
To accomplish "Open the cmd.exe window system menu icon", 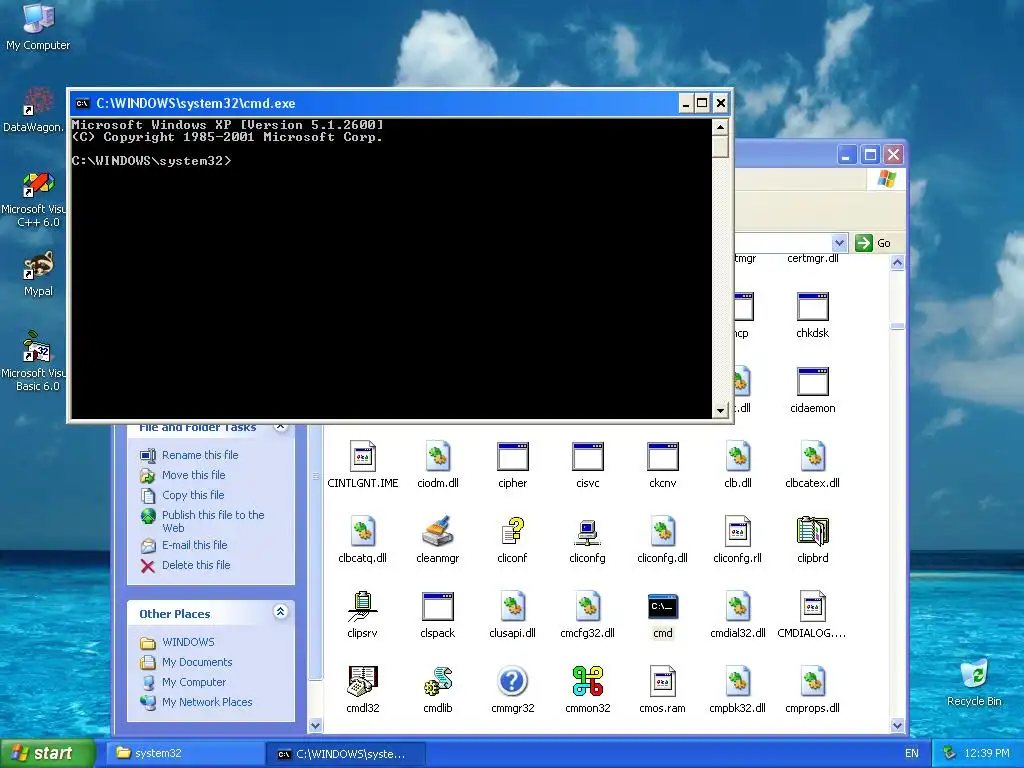I will [x=82, y=103].
